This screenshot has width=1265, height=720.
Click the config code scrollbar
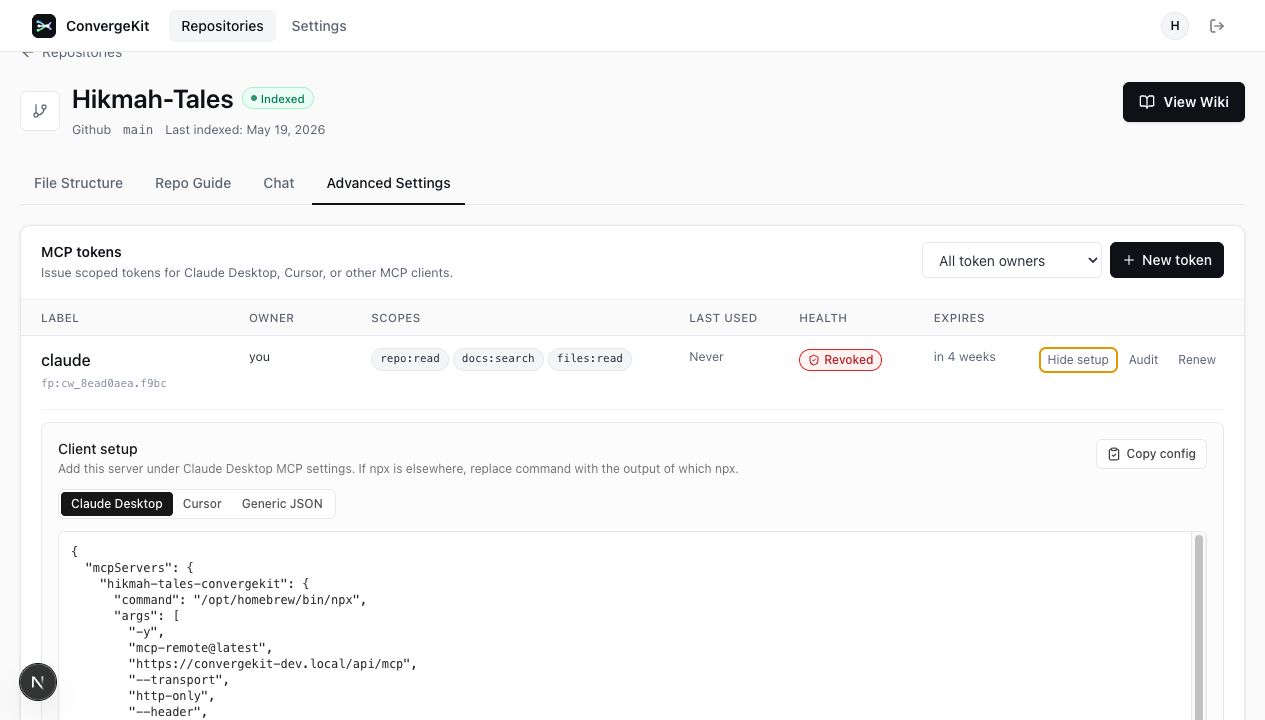(1199, 626)
